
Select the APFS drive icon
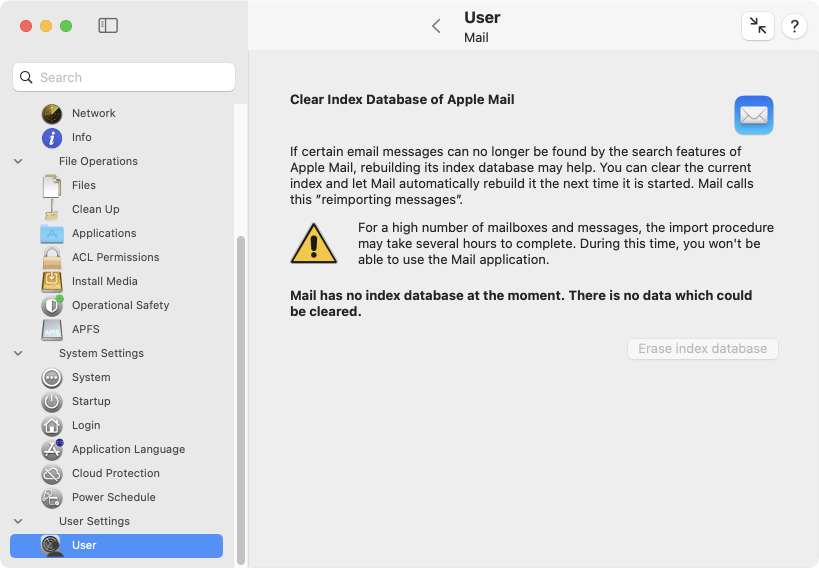pyautogui.click(x=52, y=330)
